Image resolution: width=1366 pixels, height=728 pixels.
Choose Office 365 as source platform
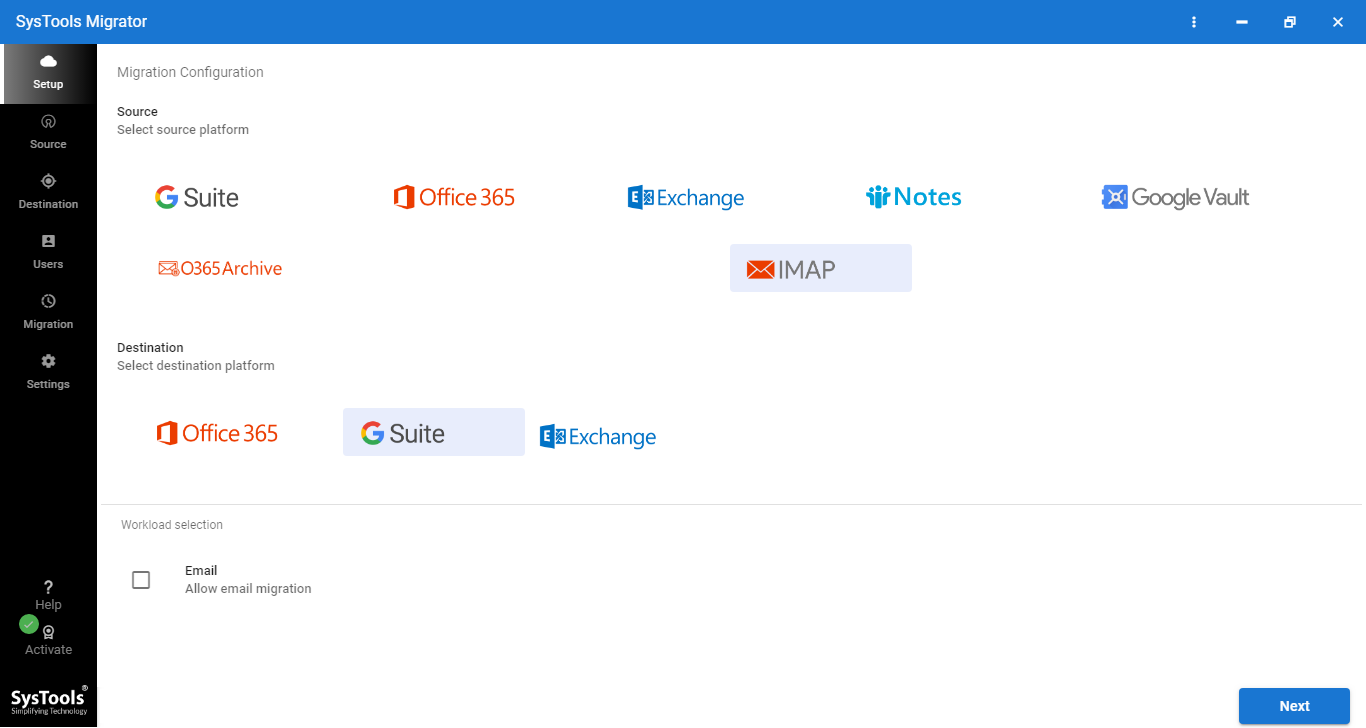454,197
